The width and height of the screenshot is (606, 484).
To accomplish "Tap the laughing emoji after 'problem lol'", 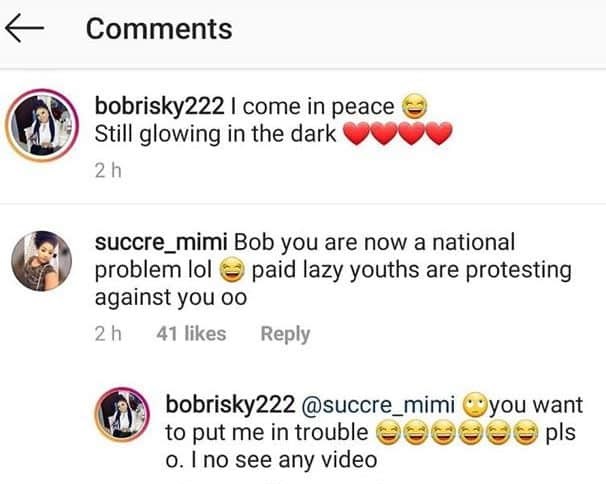I will (232, 271).
